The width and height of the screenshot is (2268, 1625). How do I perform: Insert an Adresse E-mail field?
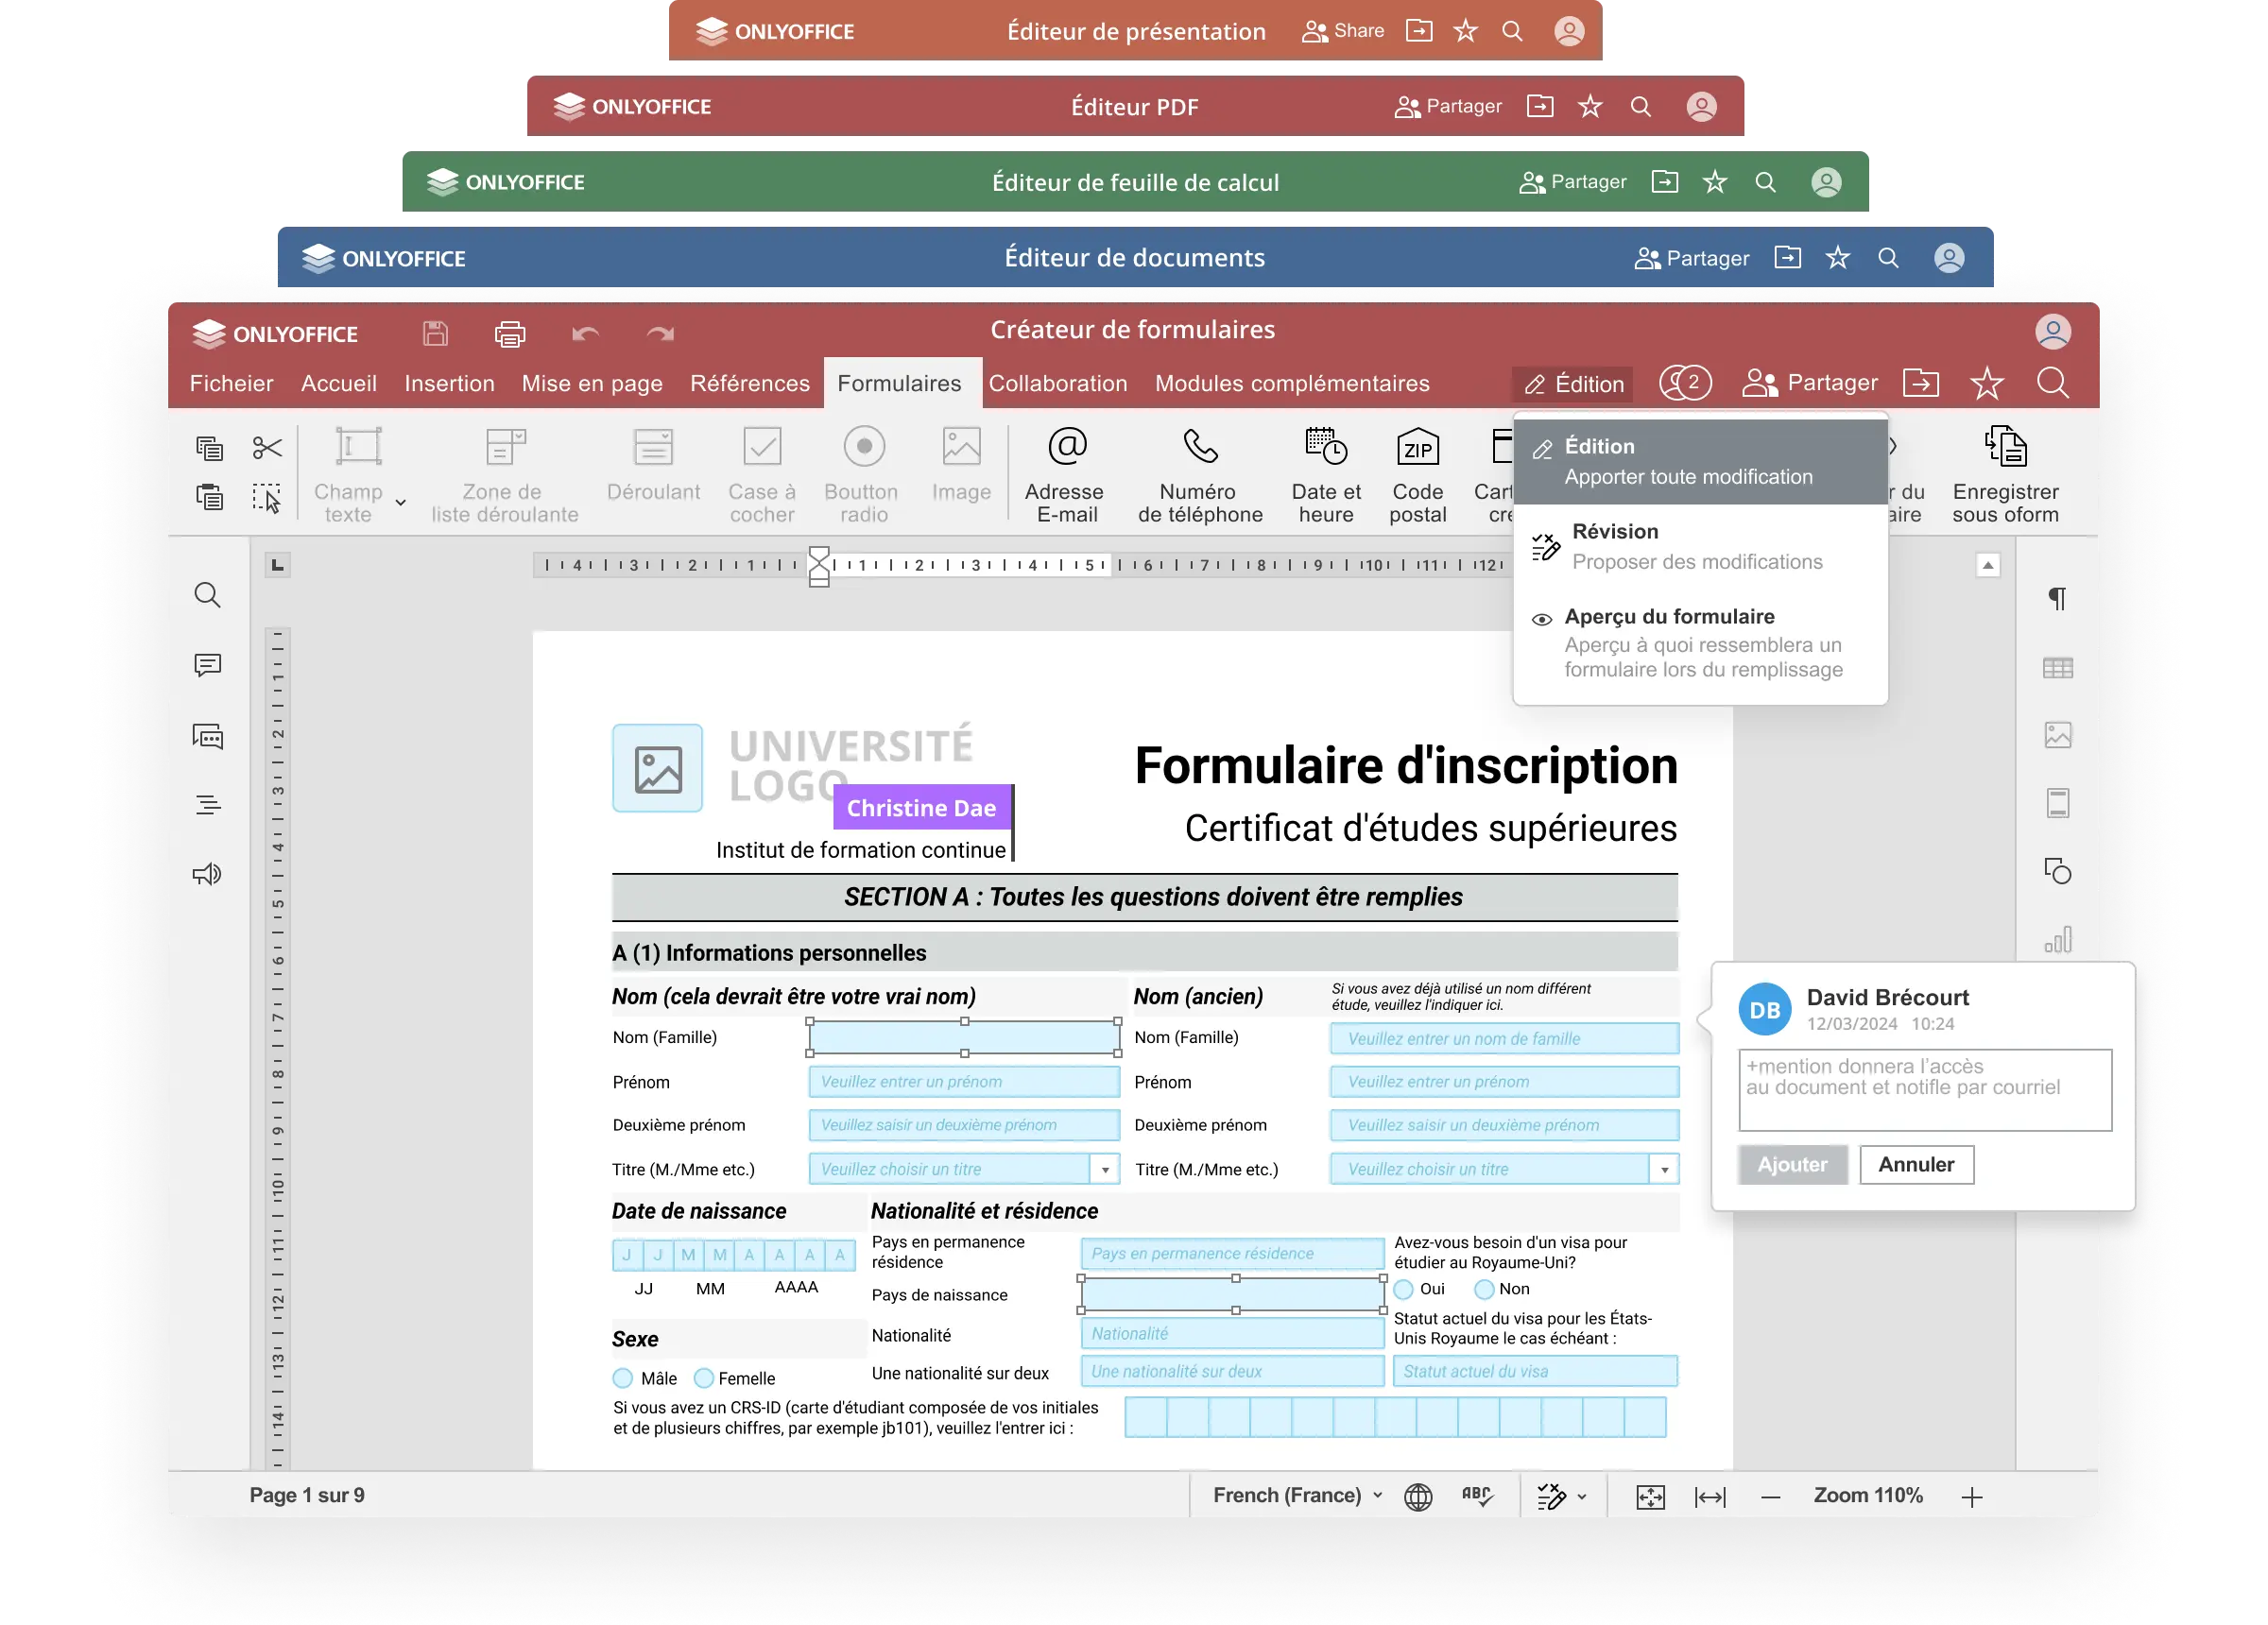(x=1065, y=474)
